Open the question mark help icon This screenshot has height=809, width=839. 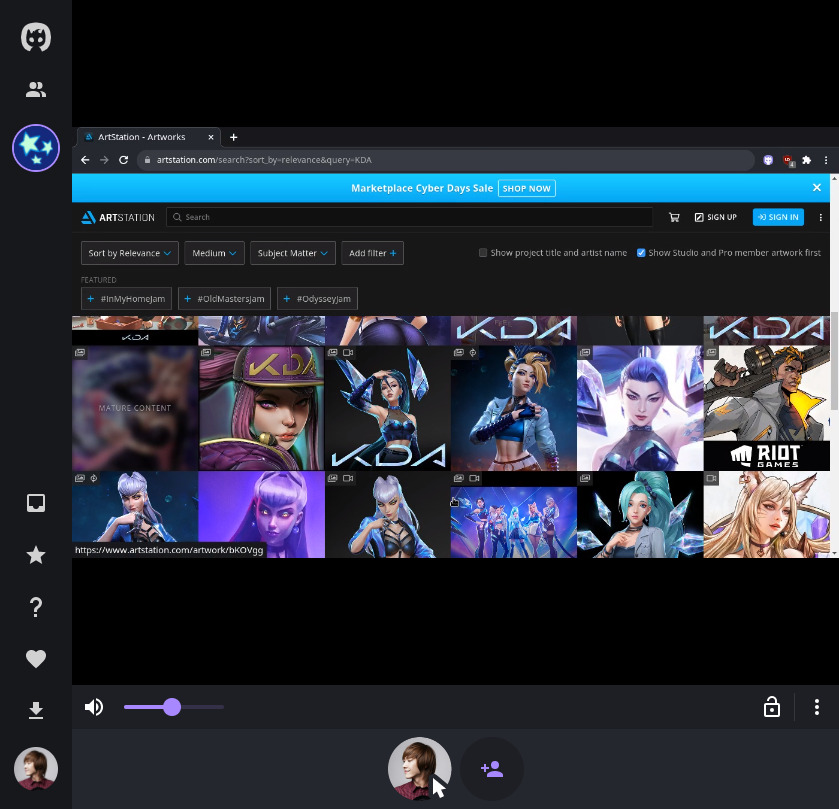36,607
